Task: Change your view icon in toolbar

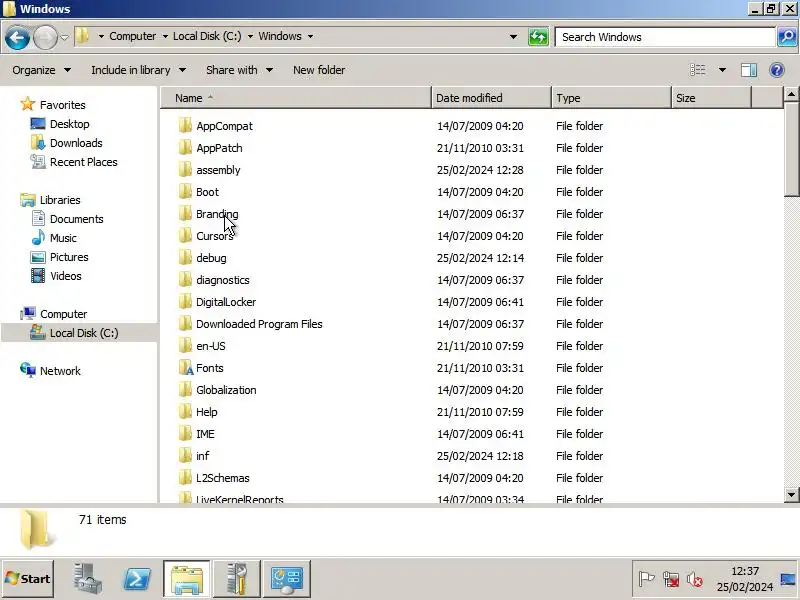Action: coord(698,70)
